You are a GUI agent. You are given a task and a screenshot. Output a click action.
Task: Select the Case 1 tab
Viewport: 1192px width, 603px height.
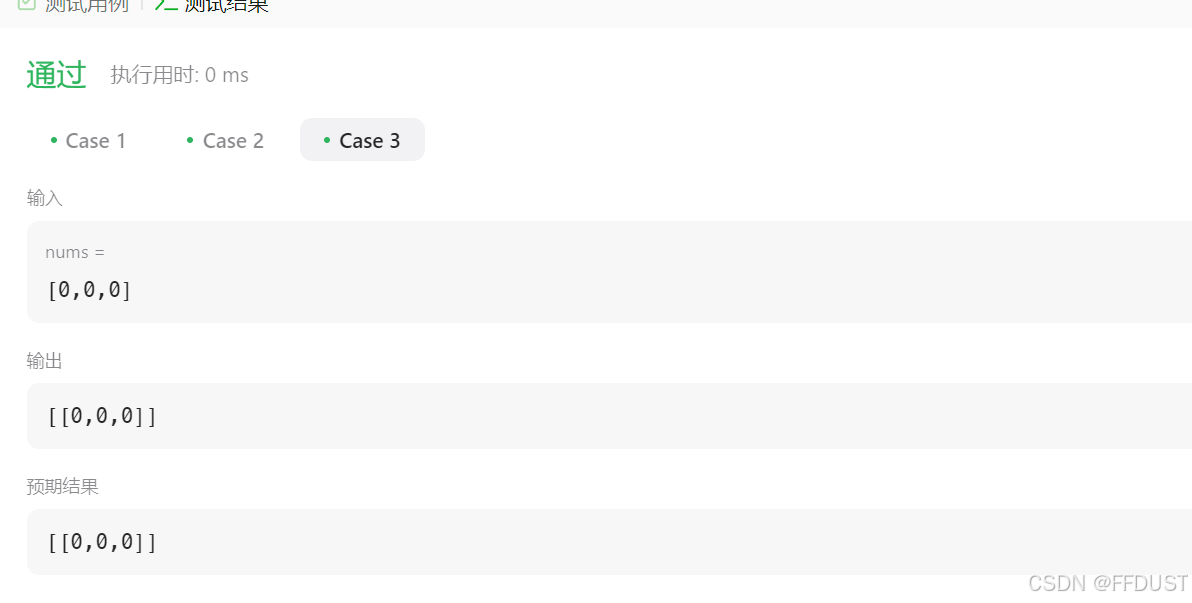point(87,140)
